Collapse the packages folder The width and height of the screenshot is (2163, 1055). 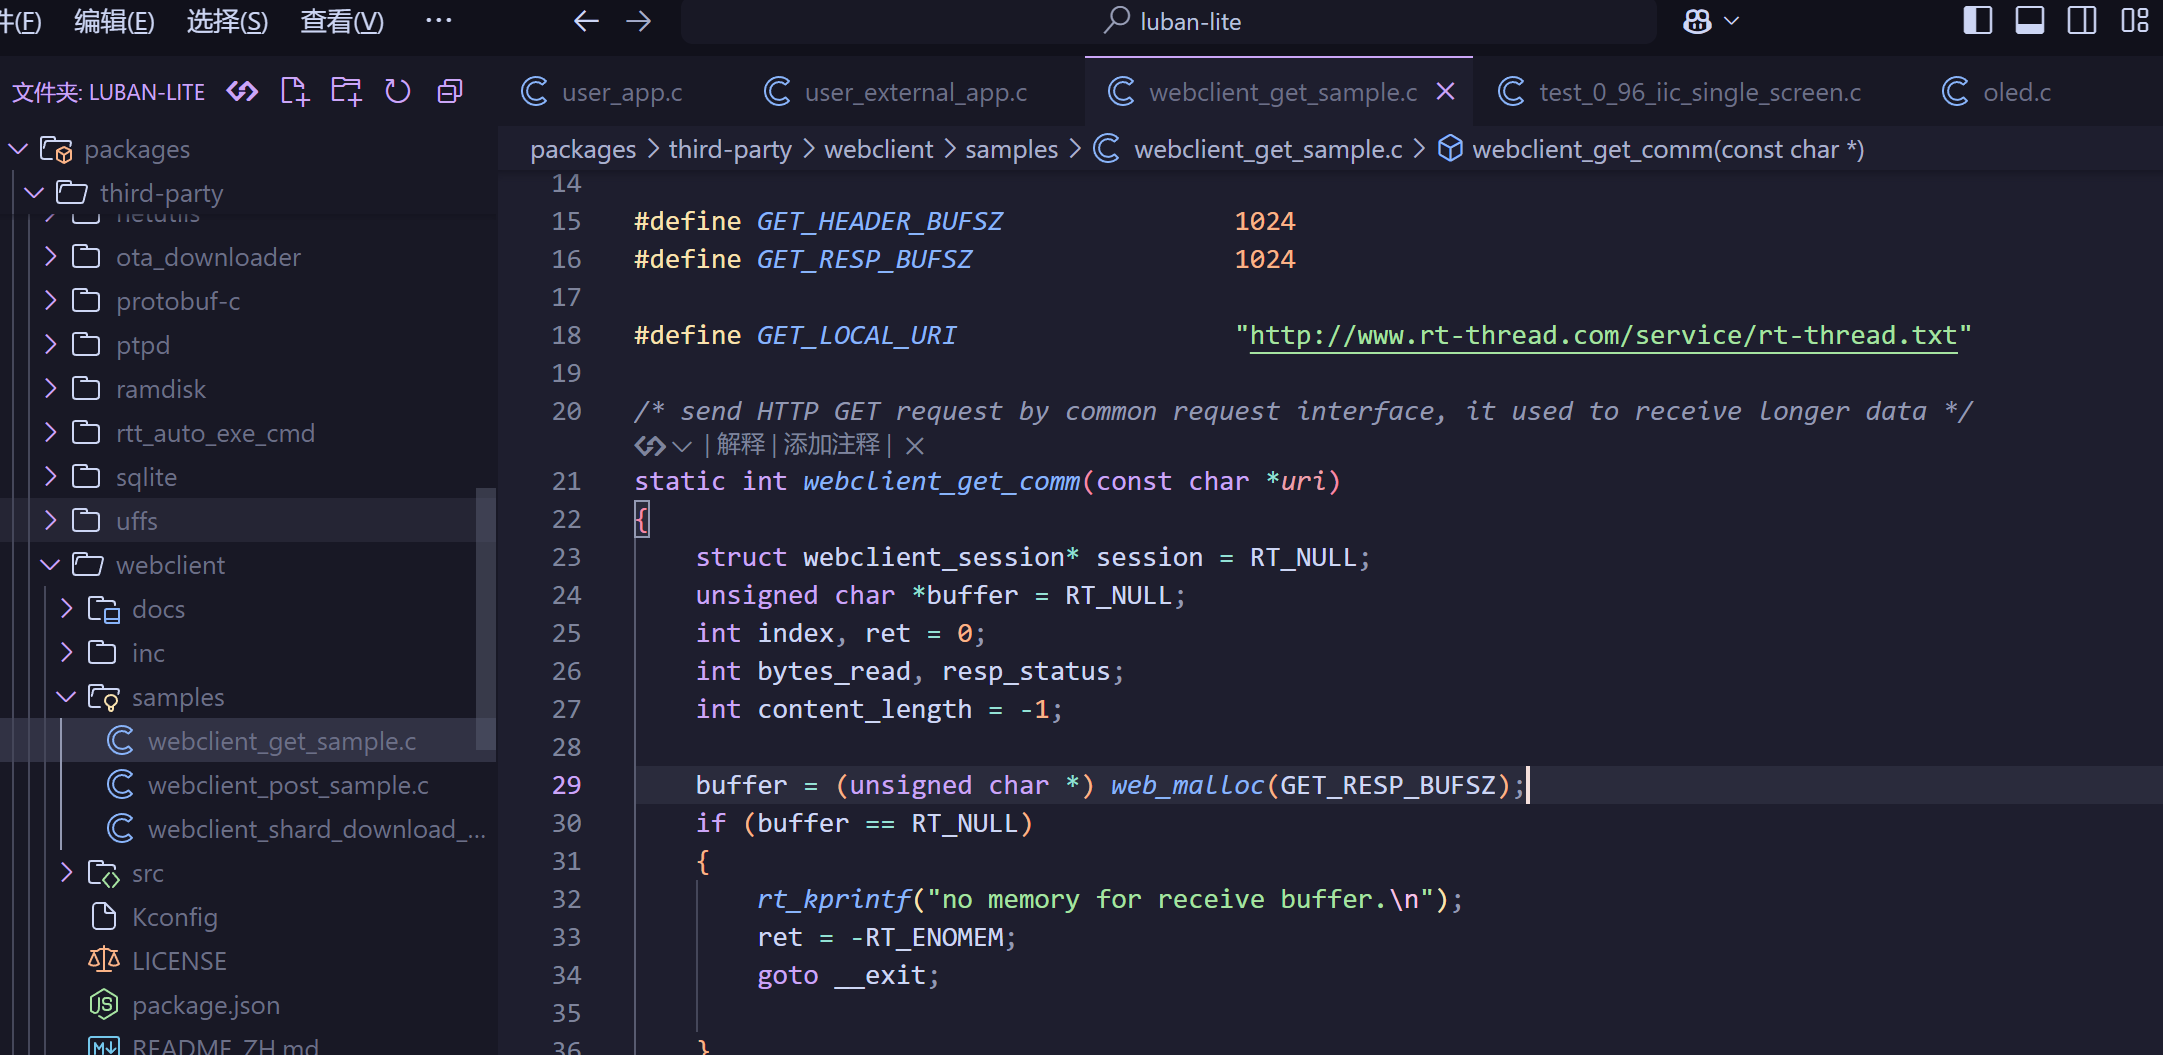coord(18,149)
